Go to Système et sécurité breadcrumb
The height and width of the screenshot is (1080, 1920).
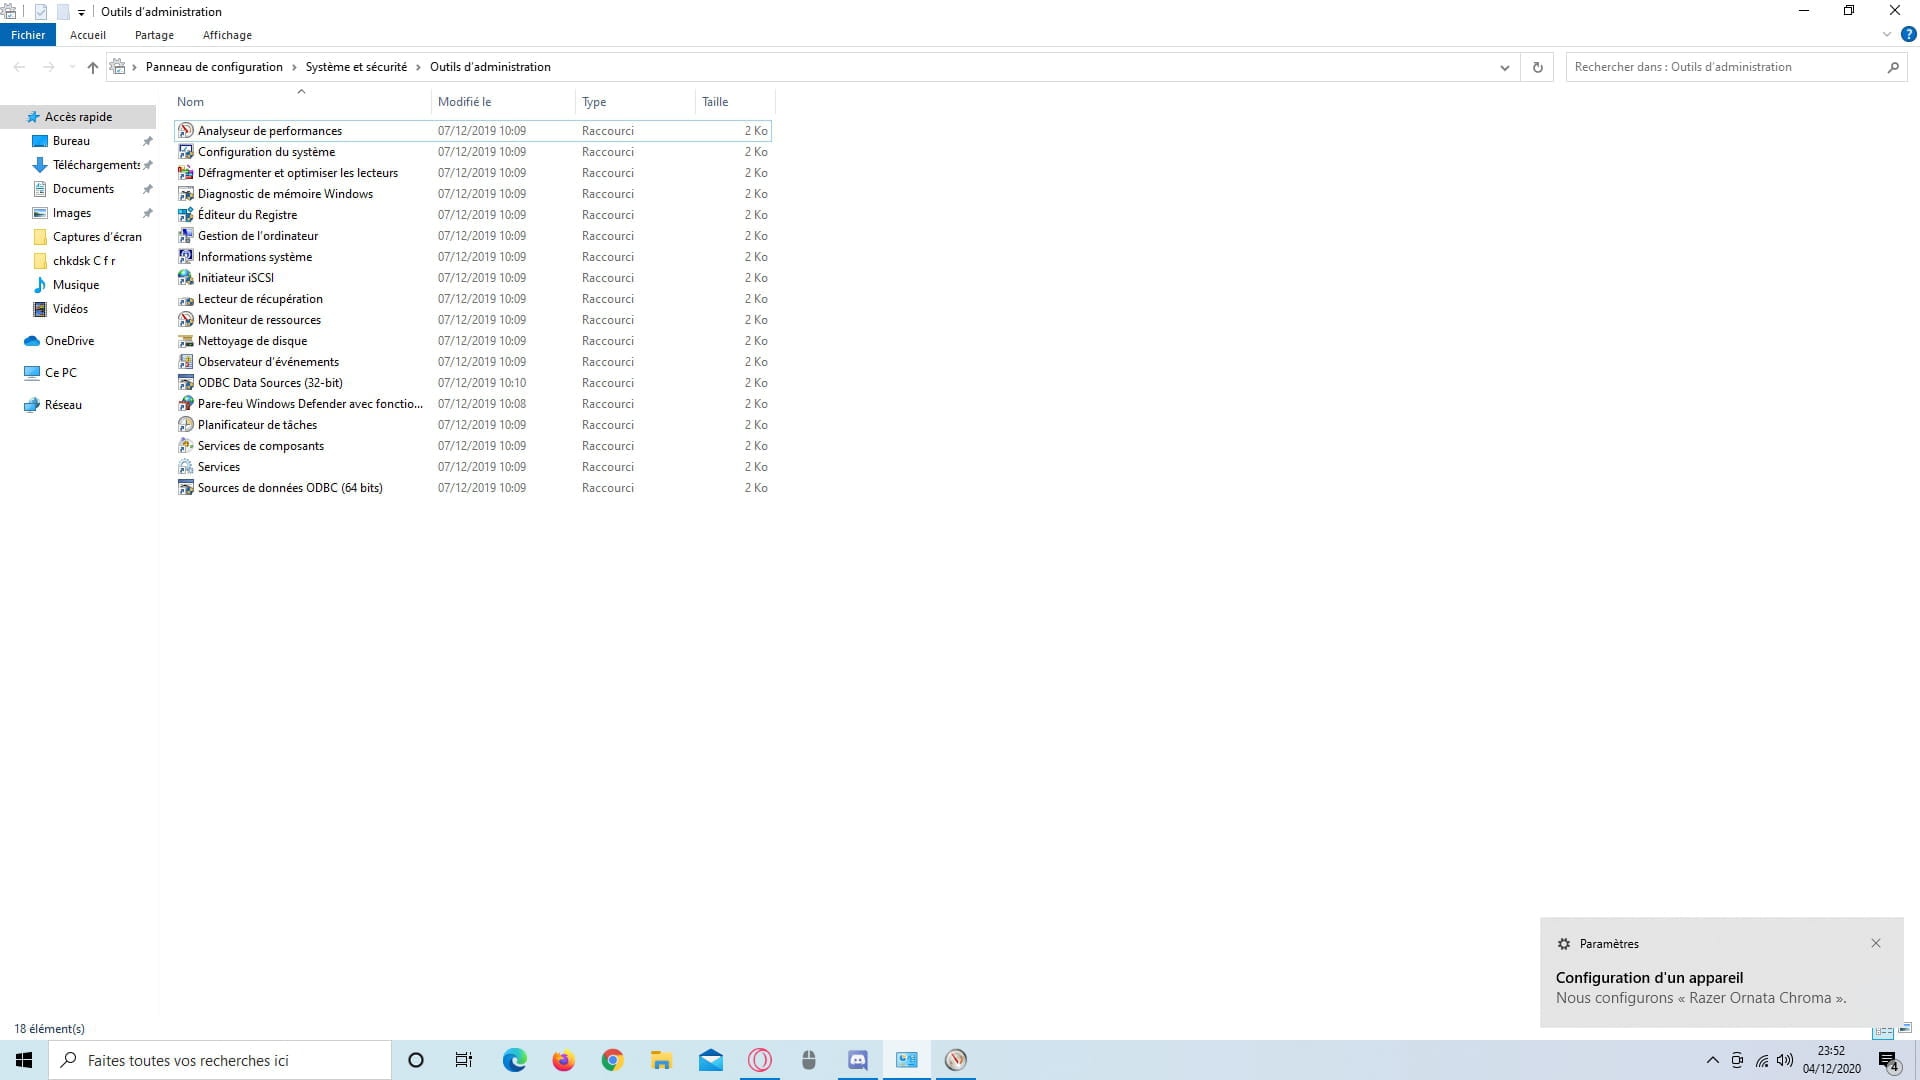[356, 67]
